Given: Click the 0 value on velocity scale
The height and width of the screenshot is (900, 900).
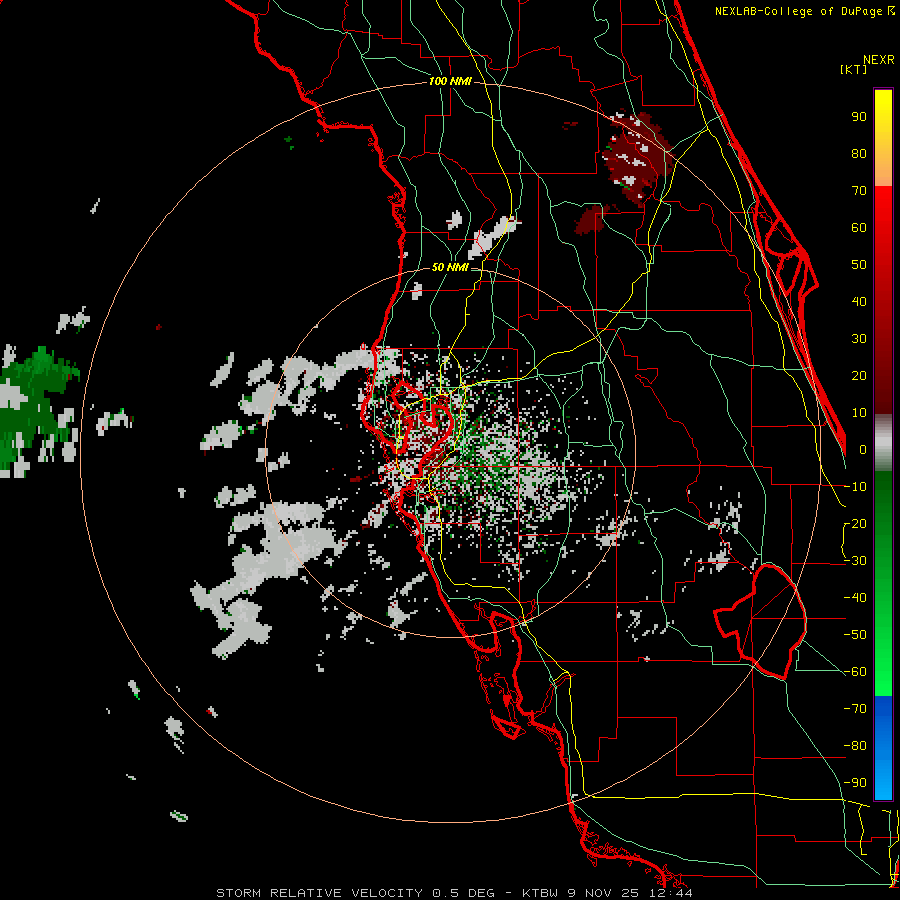Looking at the screenshot, I should pyautogui.click(x=863, y=450).
